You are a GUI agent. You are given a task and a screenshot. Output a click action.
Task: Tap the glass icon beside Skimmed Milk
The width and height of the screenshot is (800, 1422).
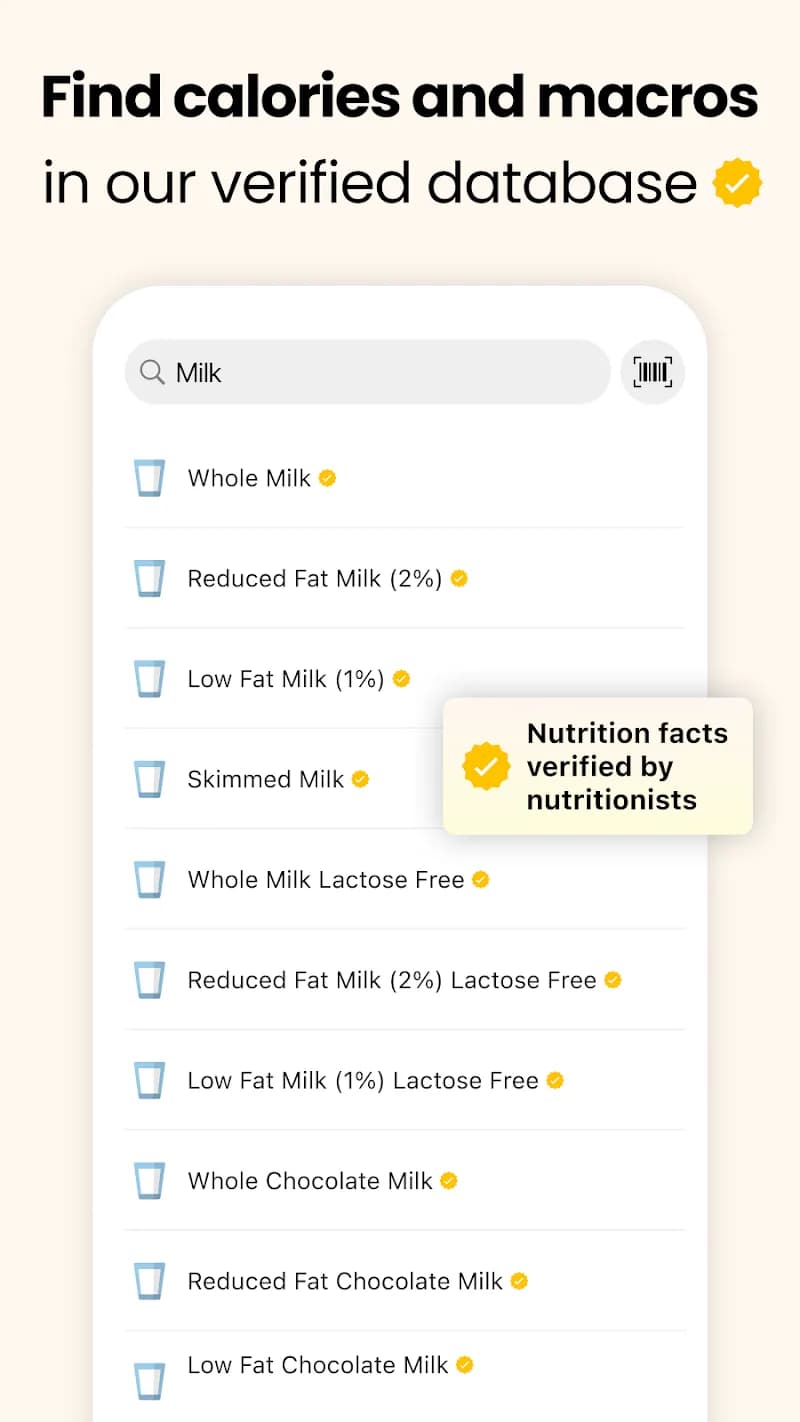click(x=149, y=779)
